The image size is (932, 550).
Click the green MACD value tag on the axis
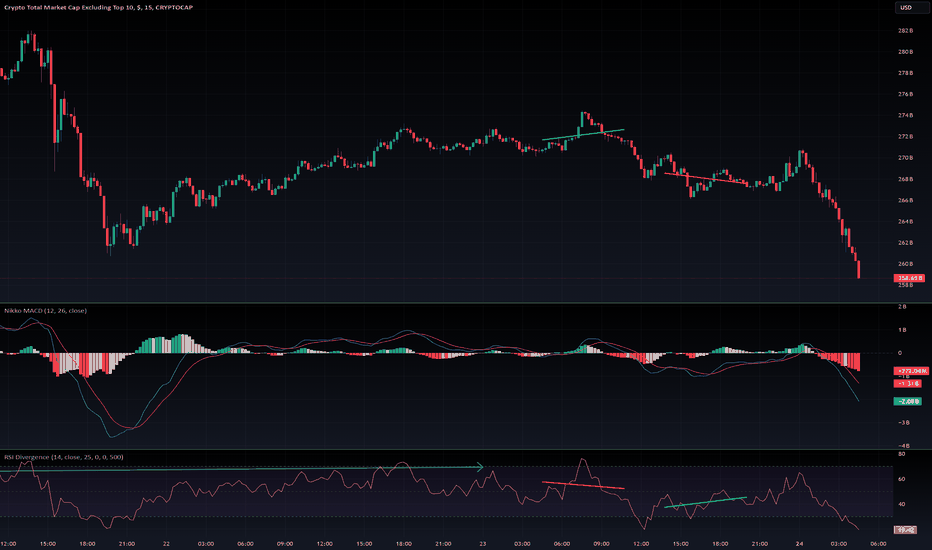(908, 401)
